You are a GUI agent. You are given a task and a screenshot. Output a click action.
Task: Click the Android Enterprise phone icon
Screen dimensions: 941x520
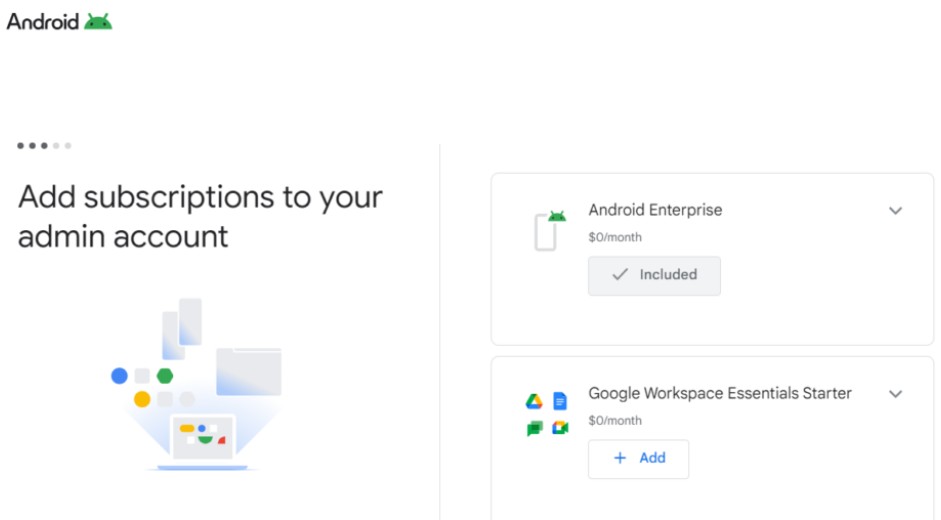tap(549, 231)
